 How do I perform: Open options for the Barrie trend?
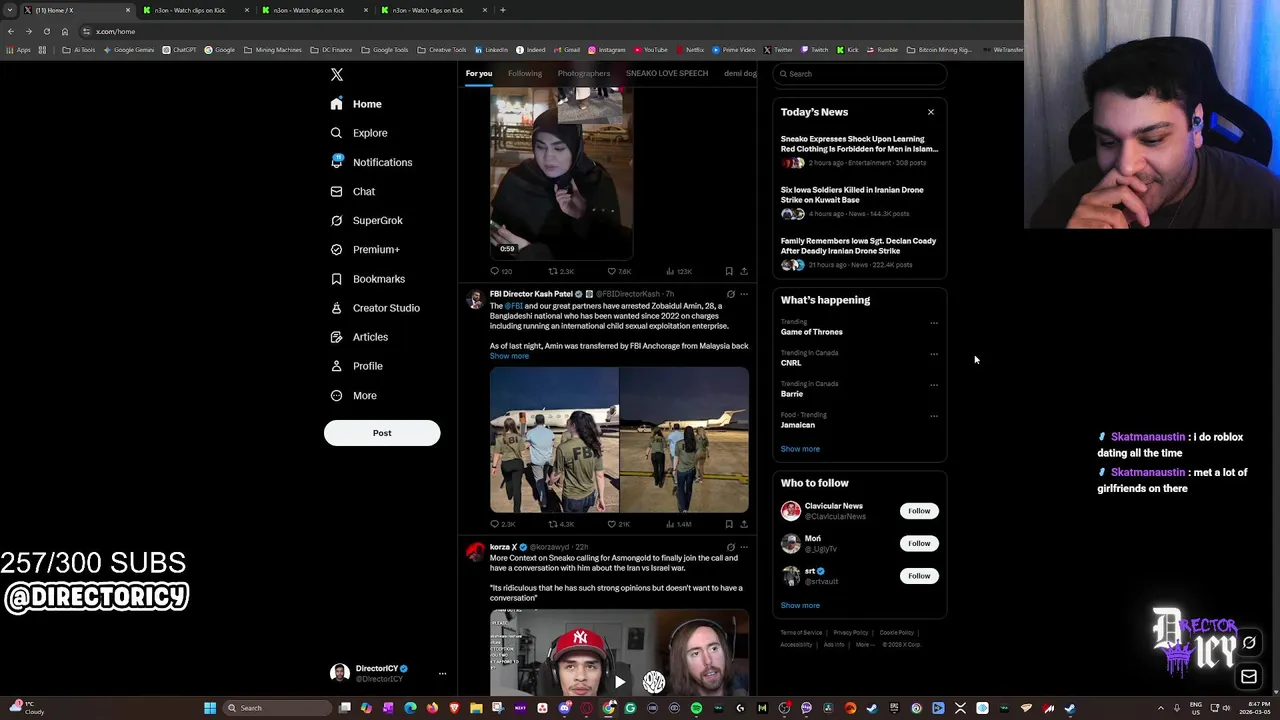(934, 385)
